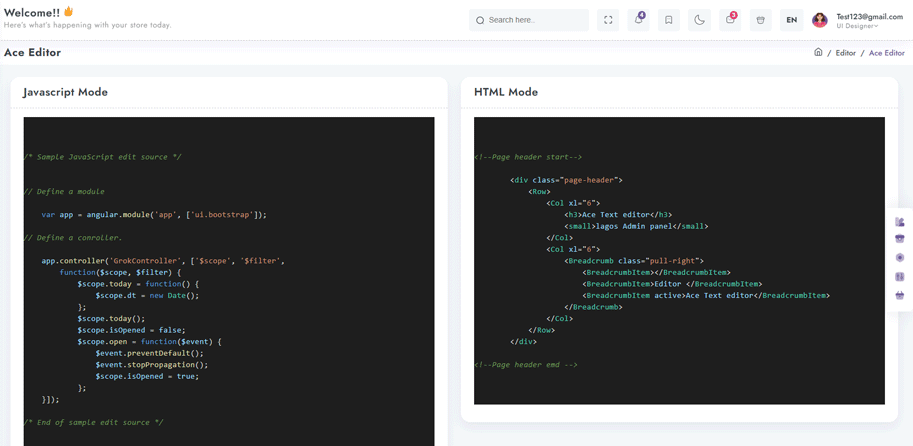Click the top icon in floating sidebar

tap(900, 222)
